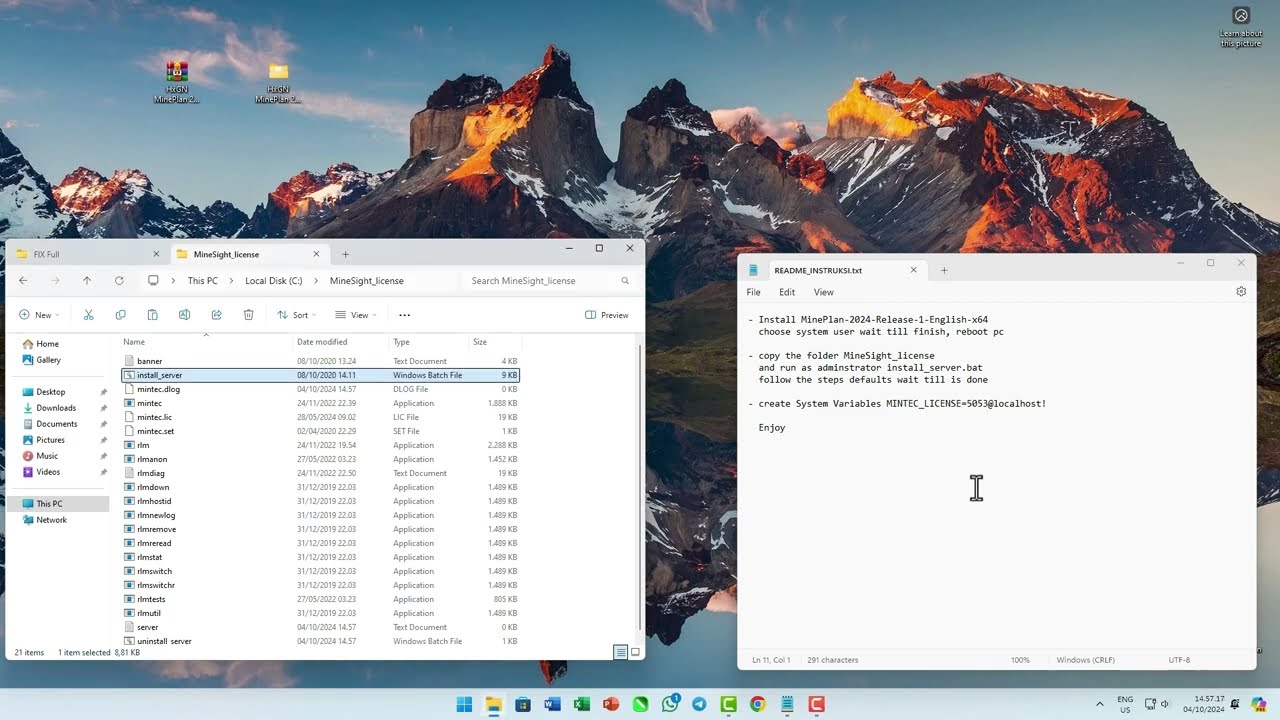This screenshot has width=1280, height=720.
Task: Go back with the Explorer back arrow
Action: [23, 281]
